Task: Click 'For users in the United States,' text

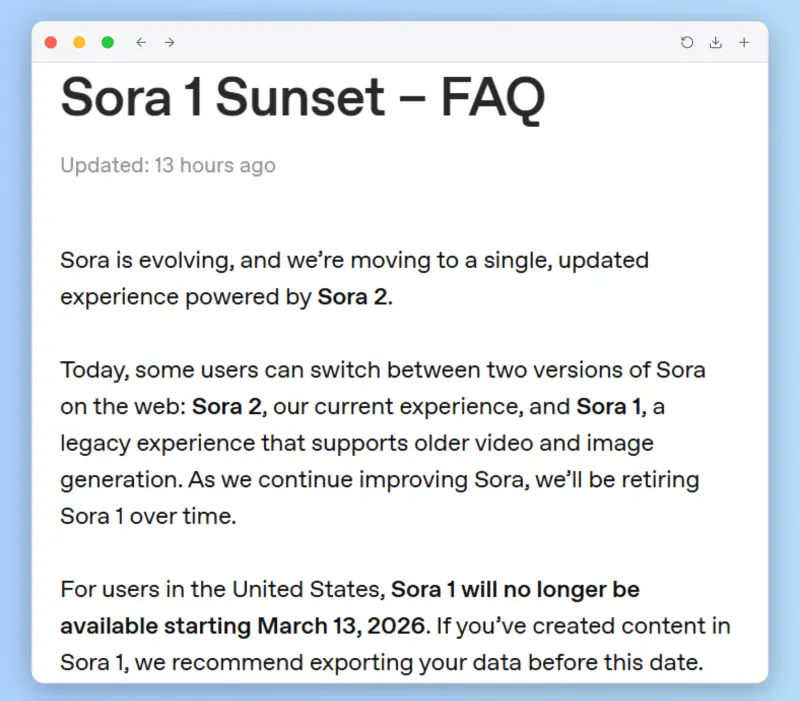Action: click(x=223, y=590)
